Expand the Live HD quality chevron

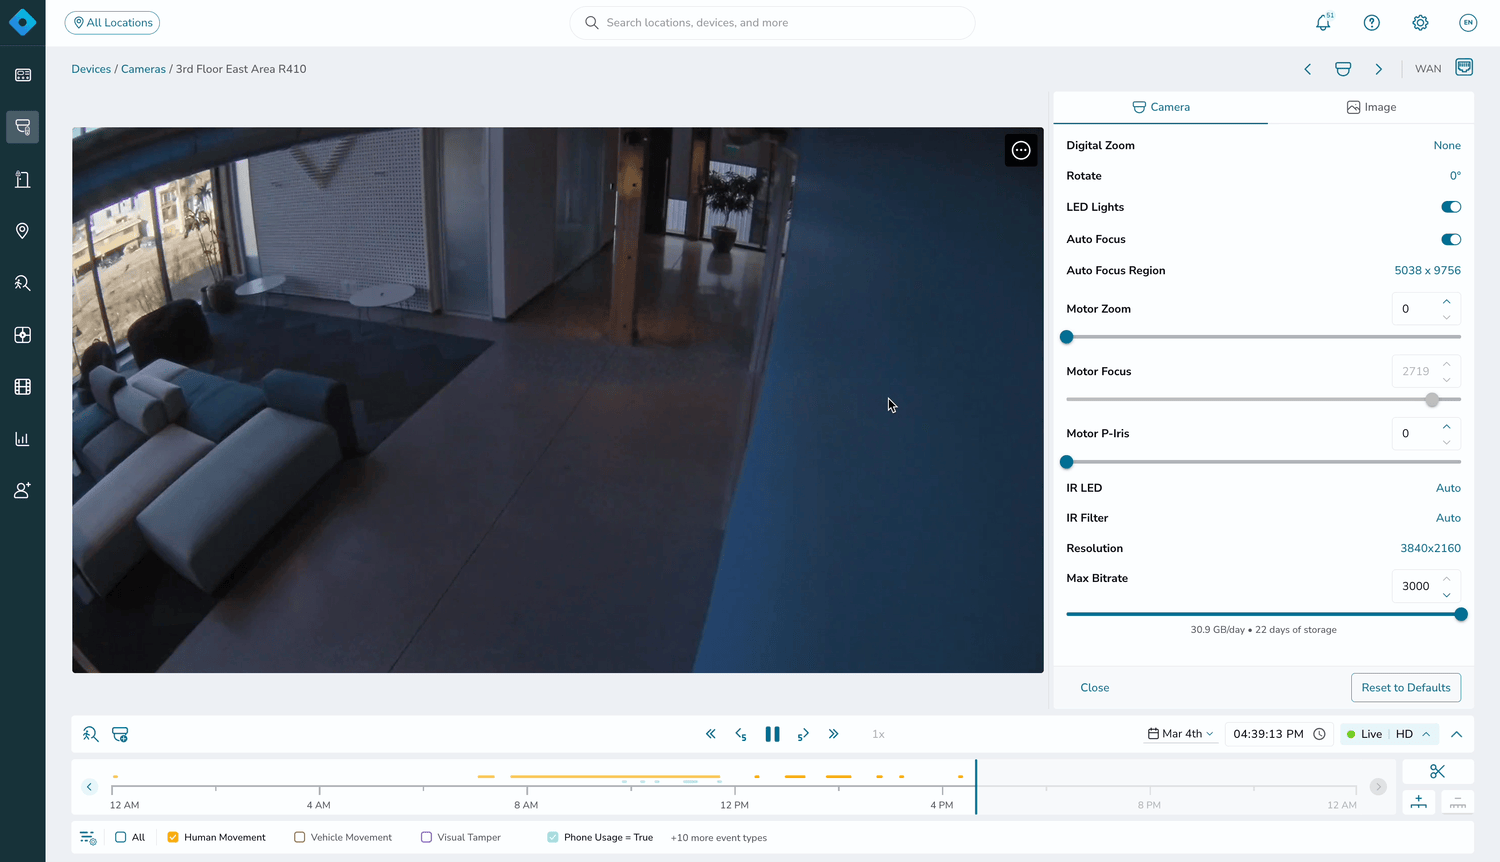click(1426, 734)
